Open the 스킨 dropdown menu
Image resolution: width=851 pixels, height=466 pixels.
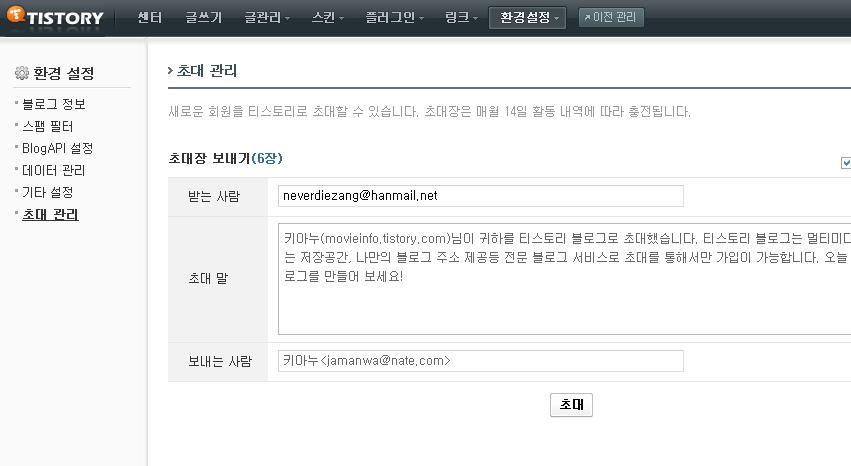(x=328, y=17)
